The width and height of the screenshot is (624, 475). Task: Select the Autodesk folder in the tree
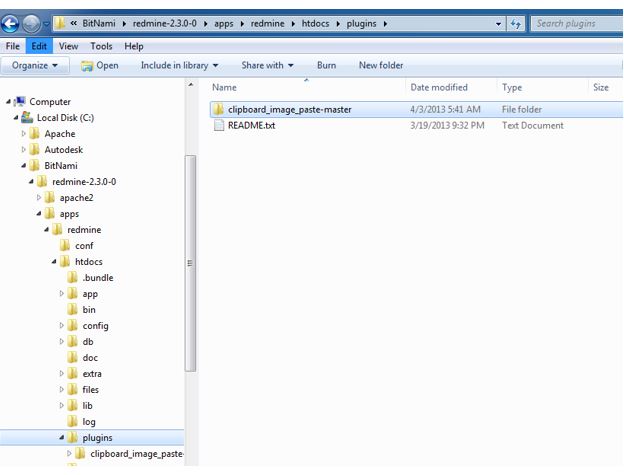pyautogui.click(x=64, y=150)
